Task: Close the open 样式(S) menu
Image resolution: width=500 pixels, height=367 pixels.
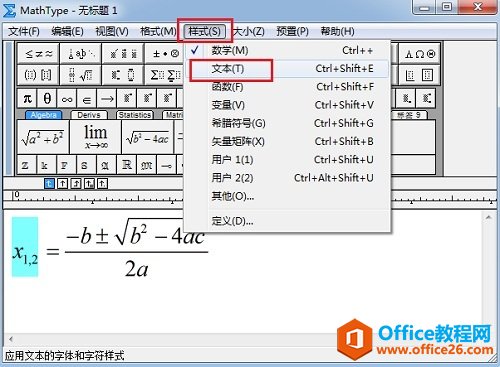Action: (x=204, y=32)
